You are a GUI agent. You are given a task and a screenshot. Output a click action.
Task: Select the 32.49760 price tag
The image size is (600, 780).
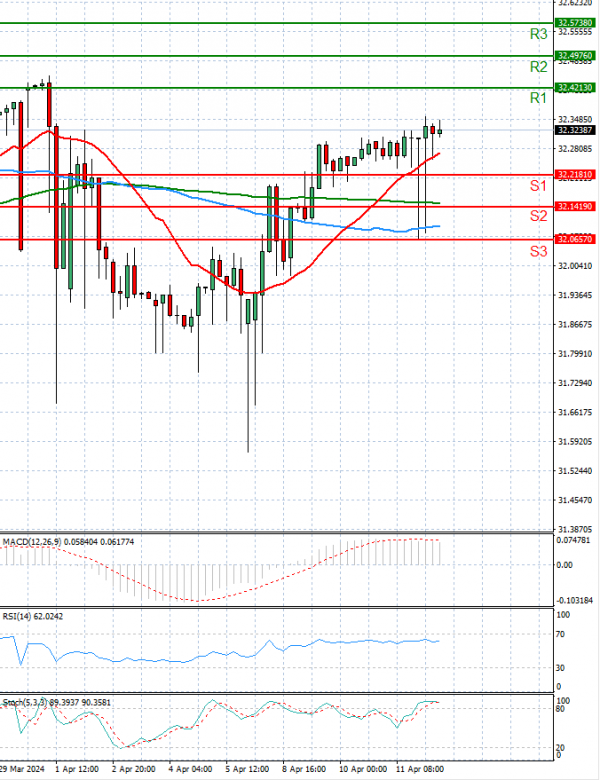click(575, 55)
